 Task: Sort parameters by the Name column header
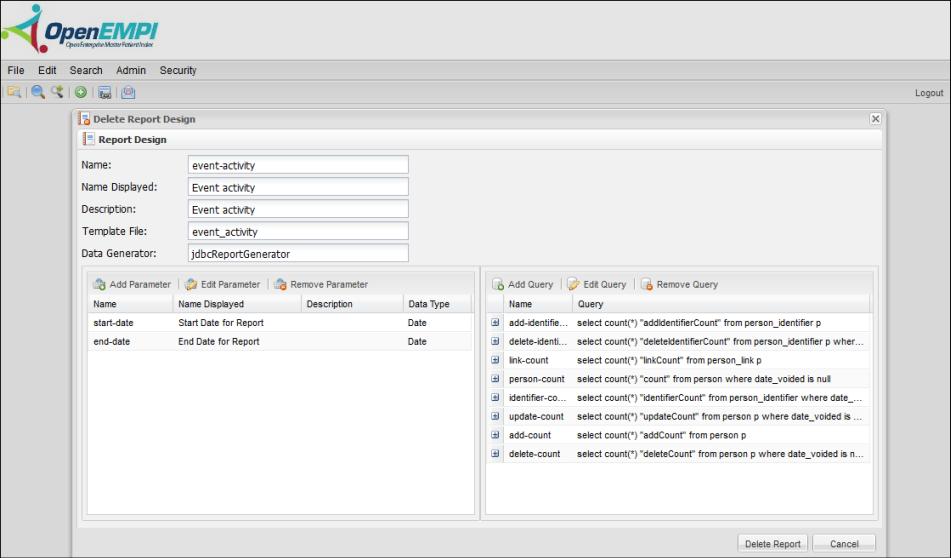(130, 304)
